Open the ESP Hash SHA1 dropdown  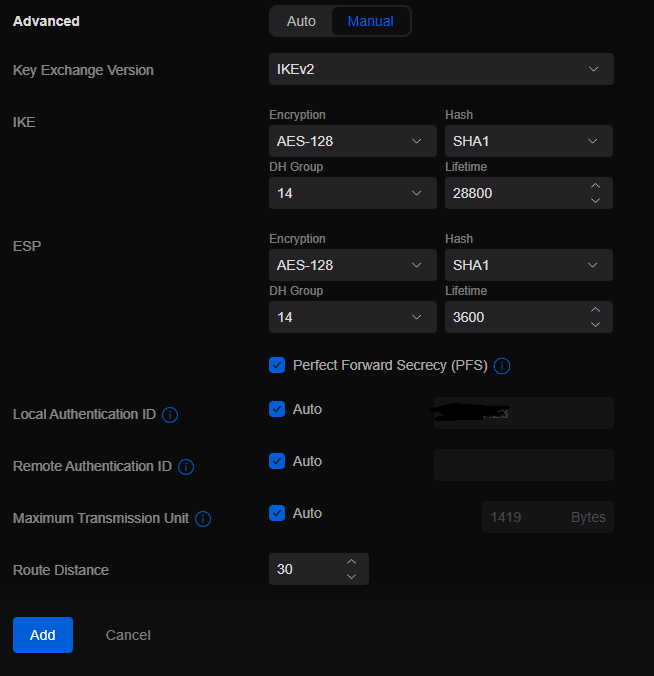(x=529, y=265)
